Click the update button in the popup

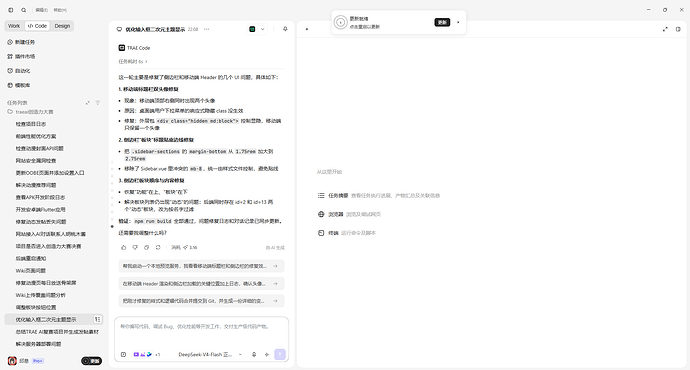pos(442,22)
